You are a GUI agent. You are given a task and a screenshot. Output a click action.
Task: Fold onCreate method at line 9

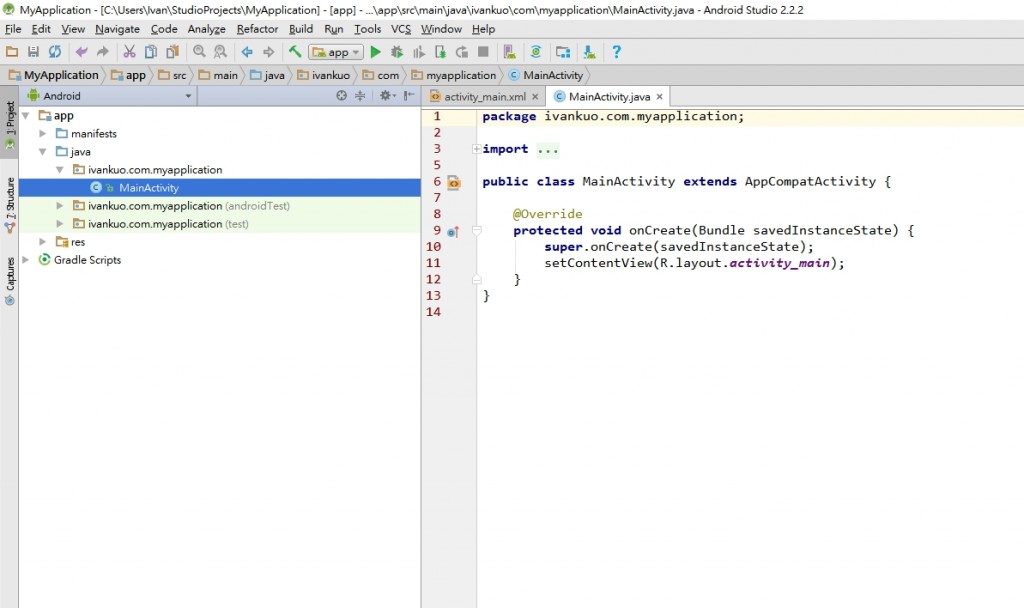(477, 231)
